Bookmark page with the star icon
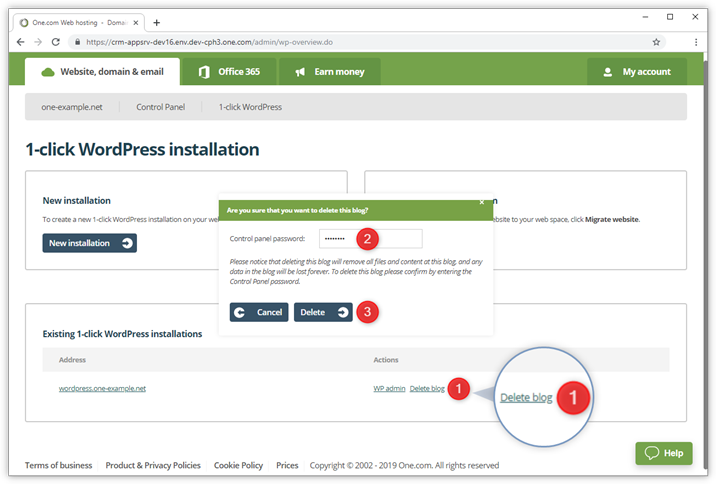Image resolution: width=716 pixels, height=484 pixels. (656, 42)
